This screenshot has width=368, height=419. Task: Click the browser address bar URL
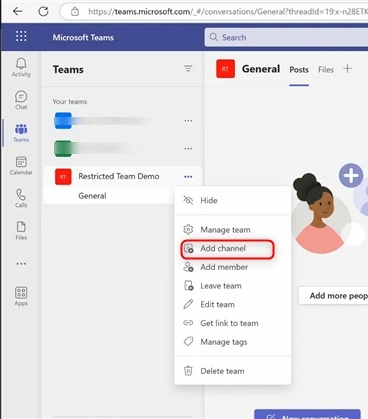click(227, 12)
